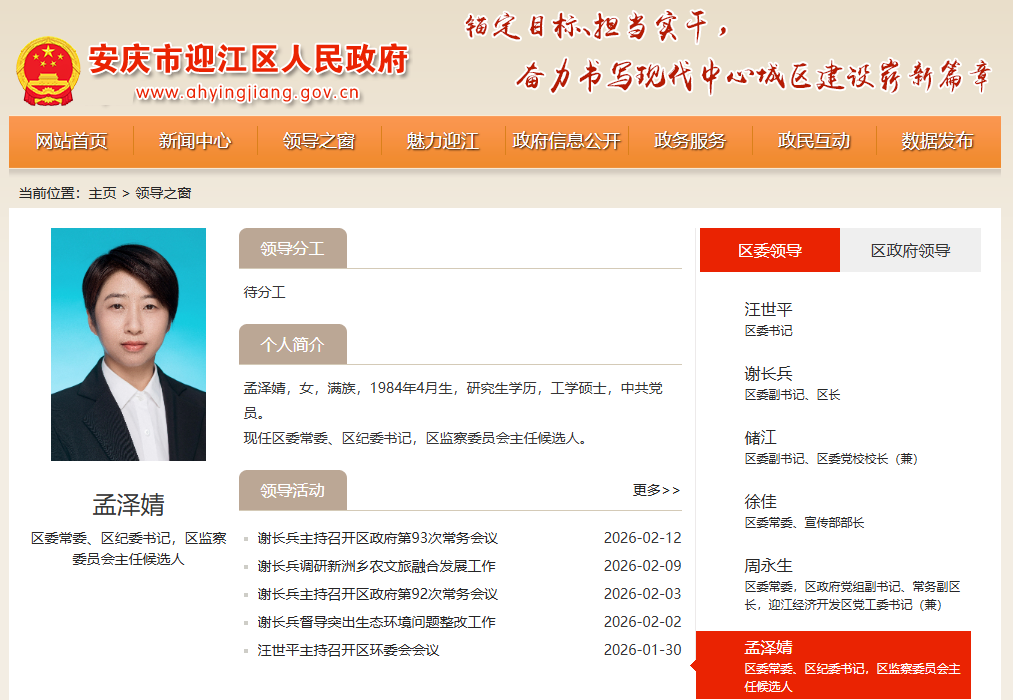Select leader 储江 in the list
This screenshot has width=1013, height=700.
coord(760,437)
